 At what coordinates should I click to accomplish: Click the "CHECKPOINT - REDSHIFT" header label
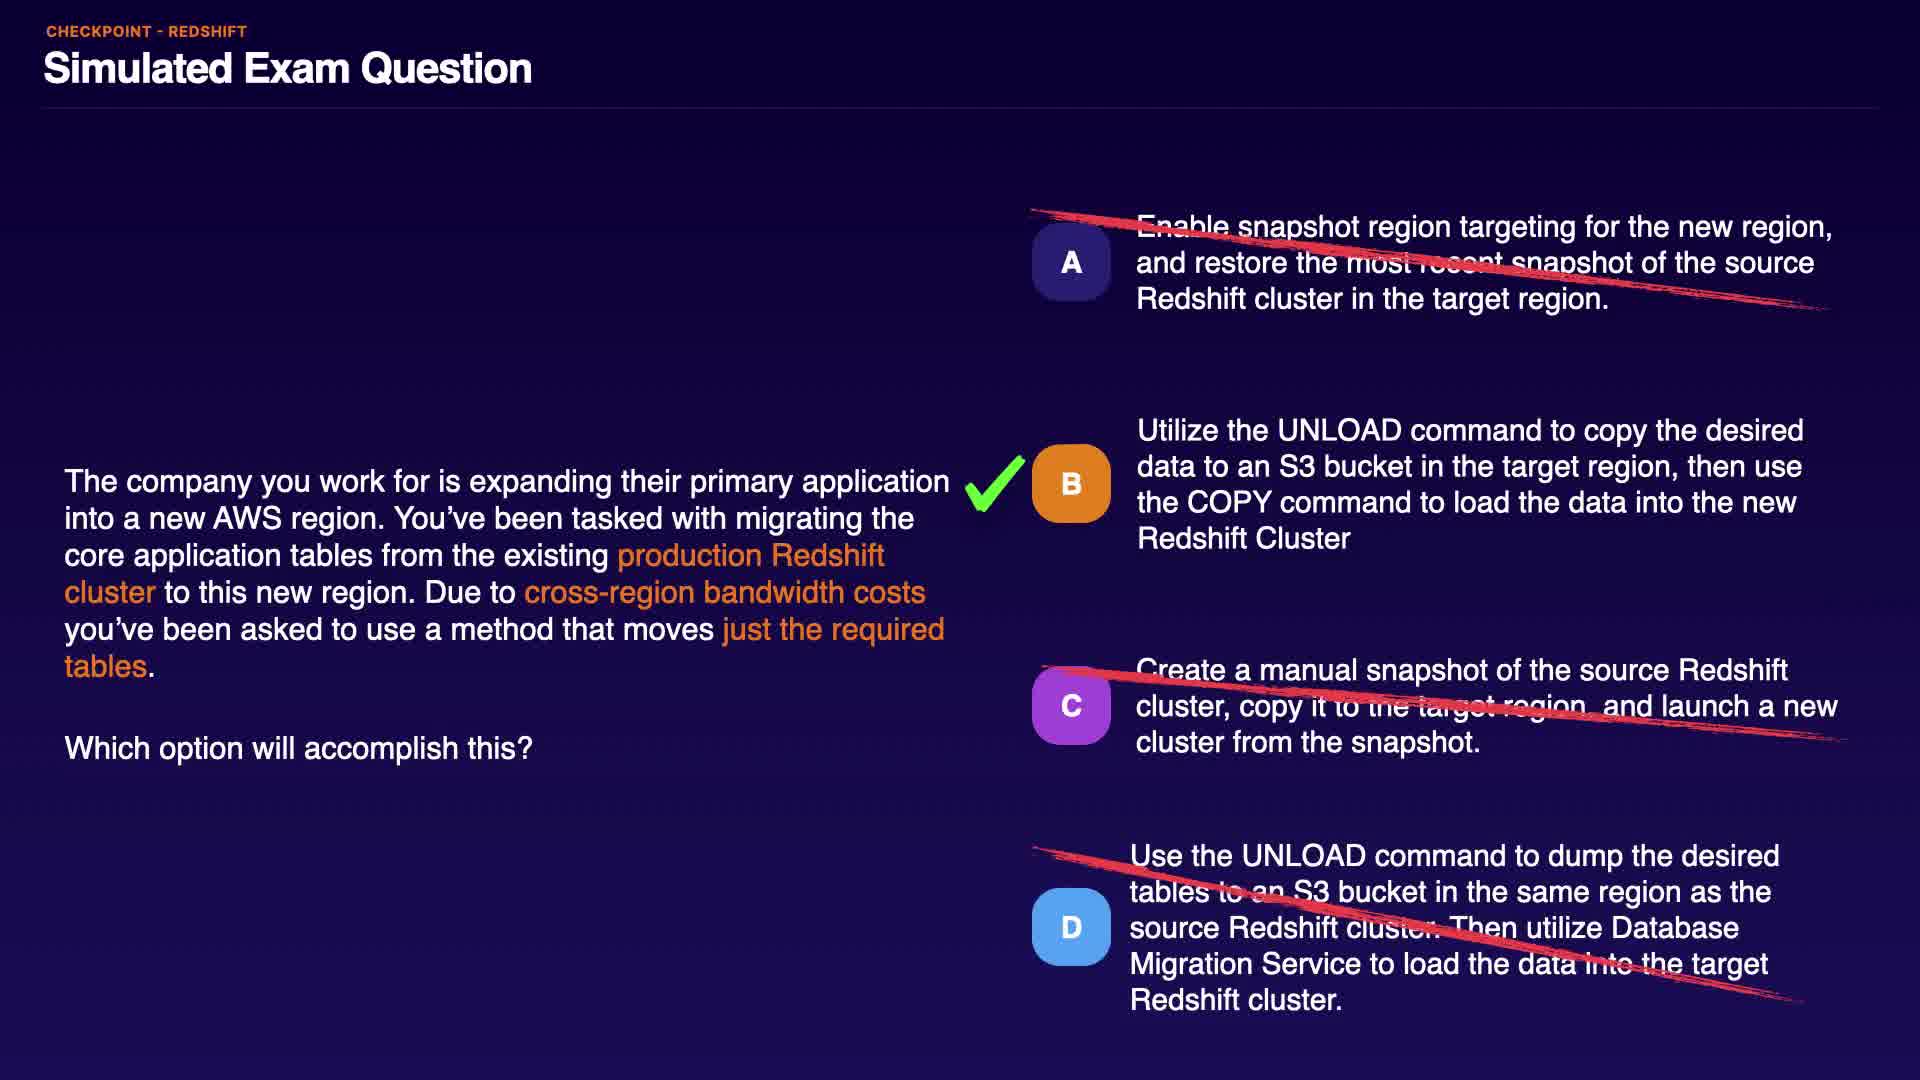[x=146, y=31]
